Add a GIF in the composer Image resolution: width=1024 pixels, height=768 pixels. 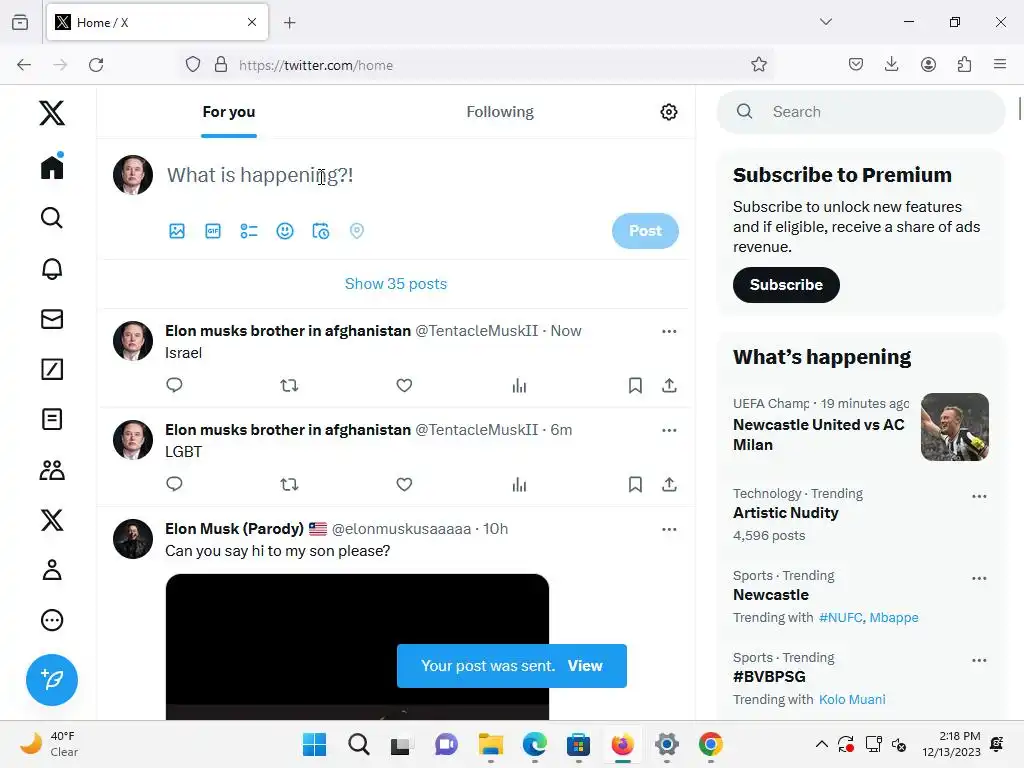tap(213, 231)
